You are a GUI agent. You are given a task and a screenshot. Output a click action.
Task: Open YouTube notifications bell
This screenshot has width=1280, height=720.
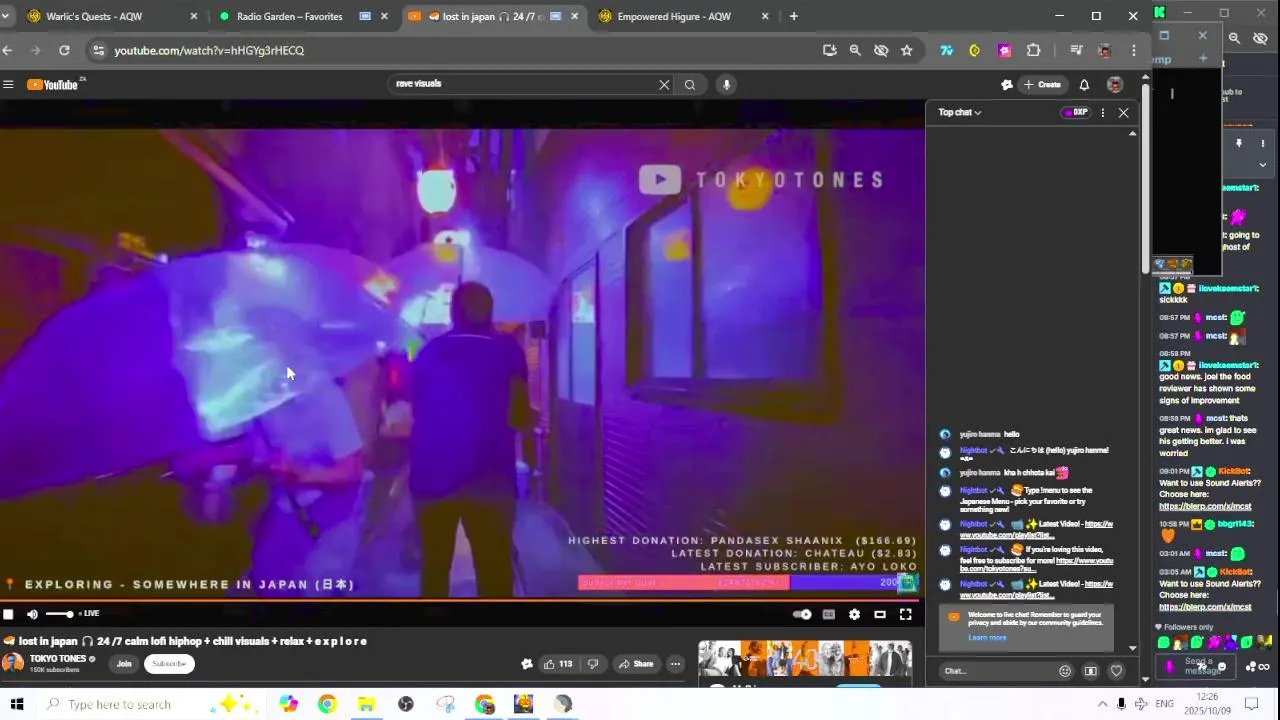[x=1084, y=85]
